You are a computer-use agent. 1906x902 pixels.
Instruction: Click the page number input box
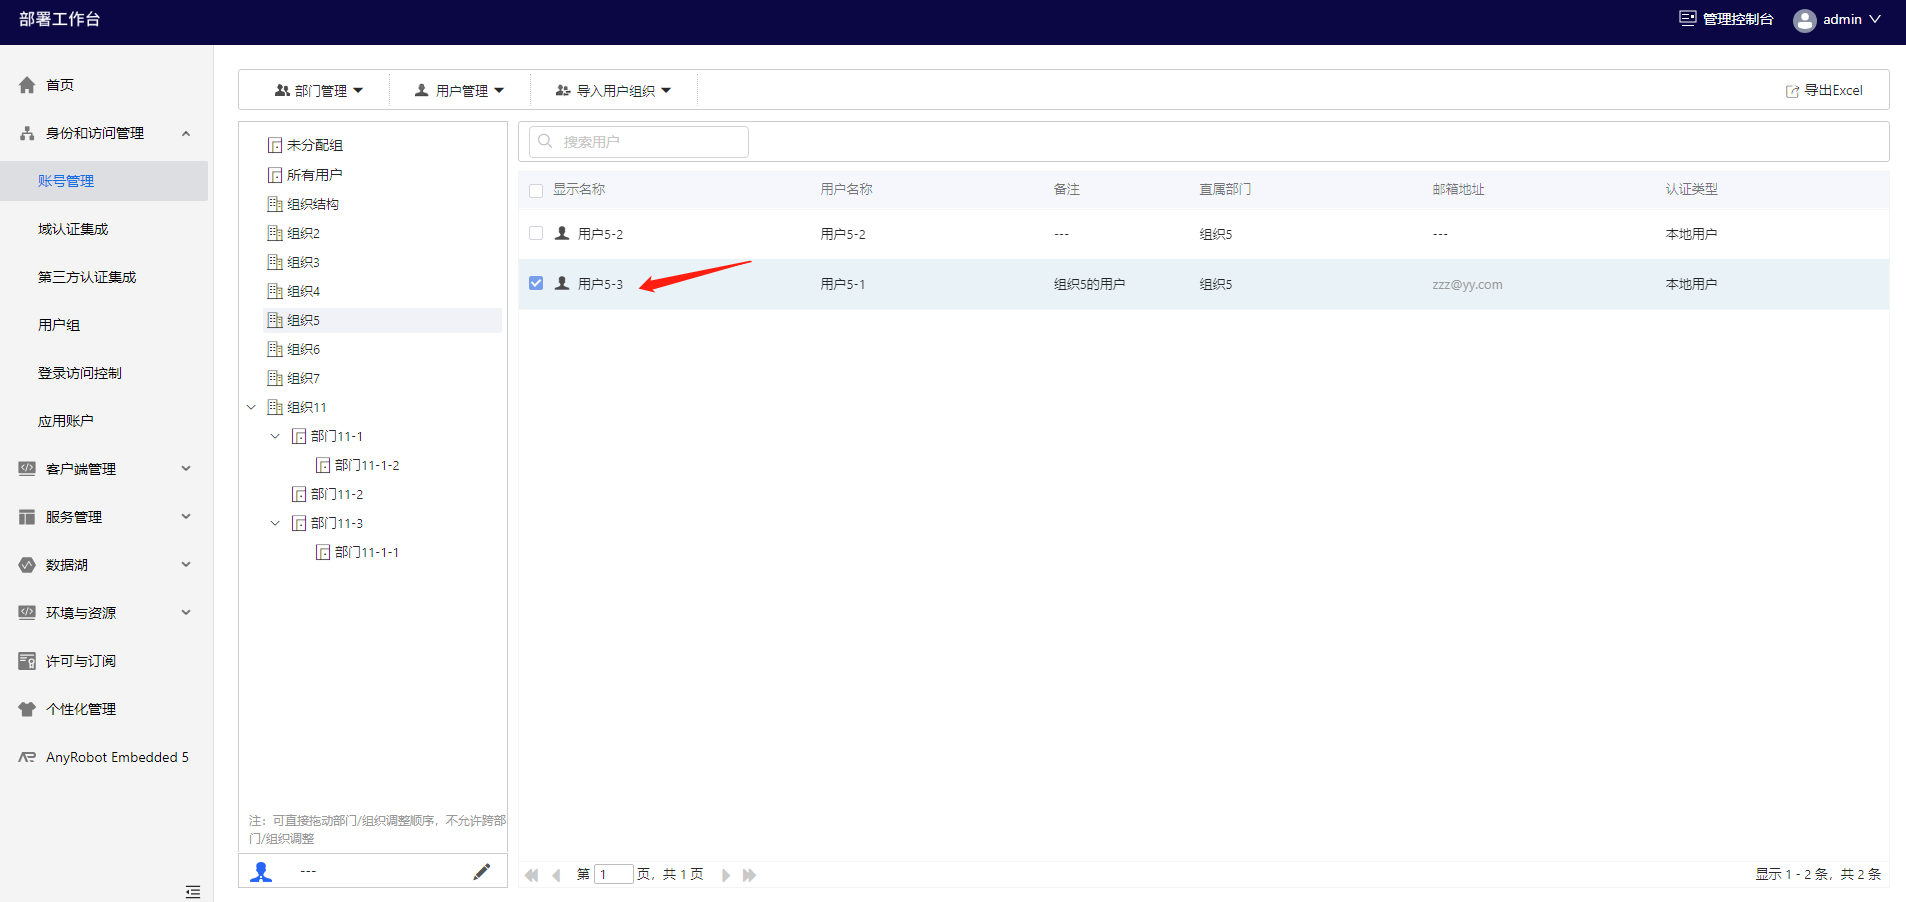(x=614, y=874)
